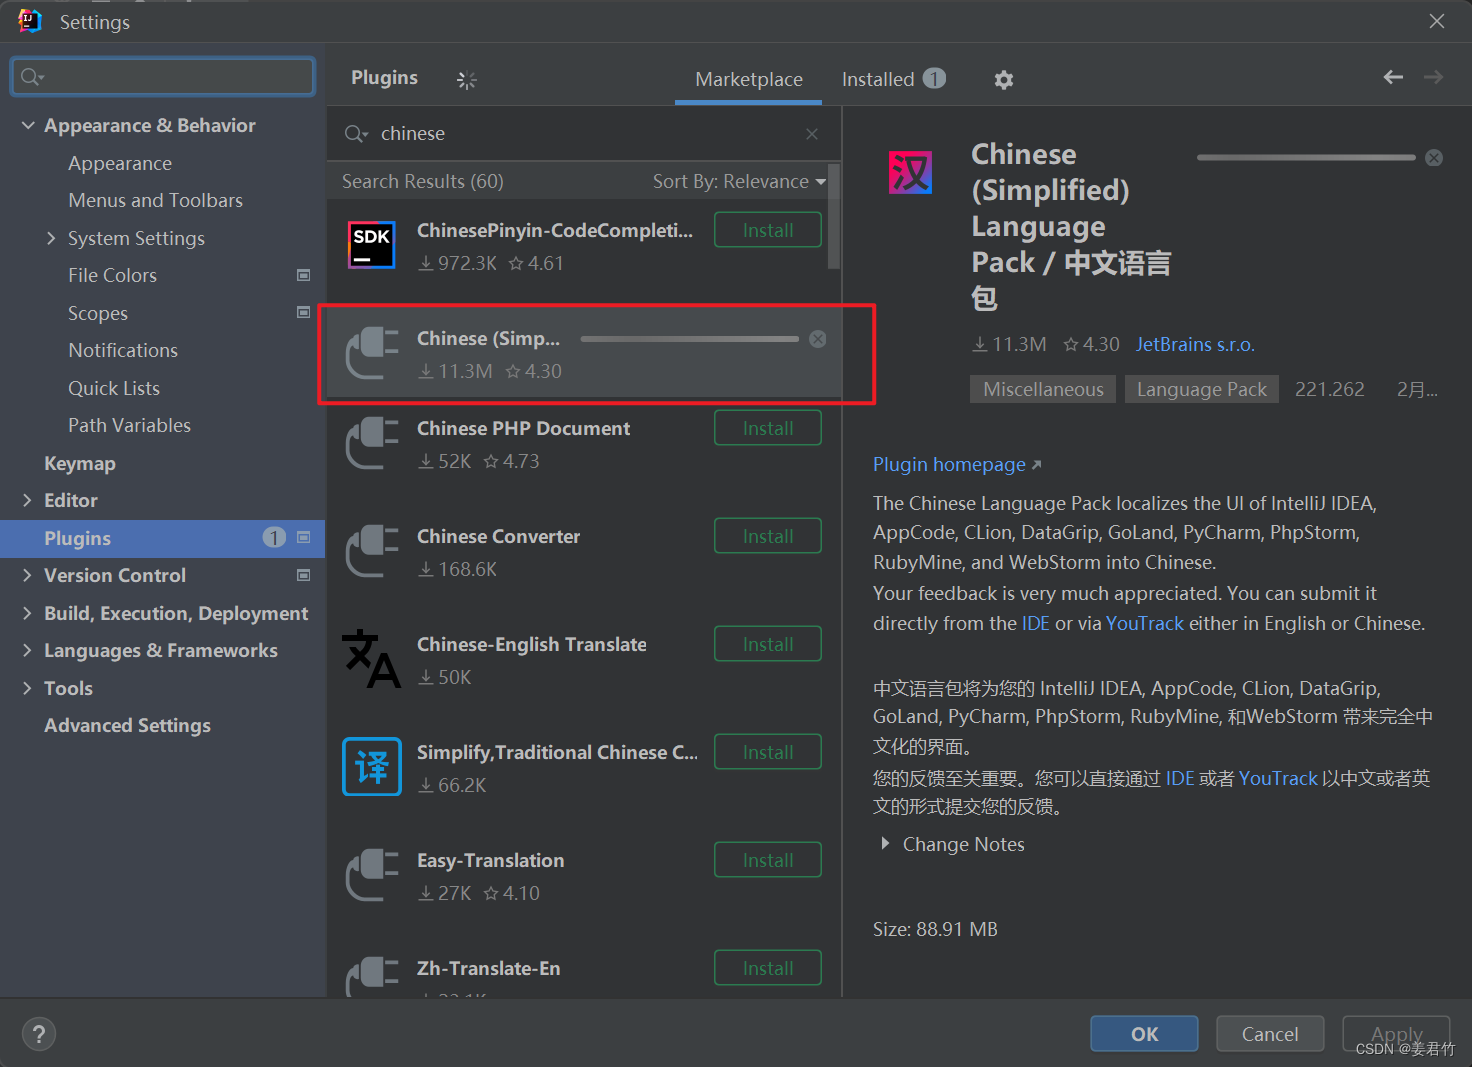The width and height of the screenshot is (1472, 1067).
Task: Click settings search magnifier icon
Action: point(32,77)
